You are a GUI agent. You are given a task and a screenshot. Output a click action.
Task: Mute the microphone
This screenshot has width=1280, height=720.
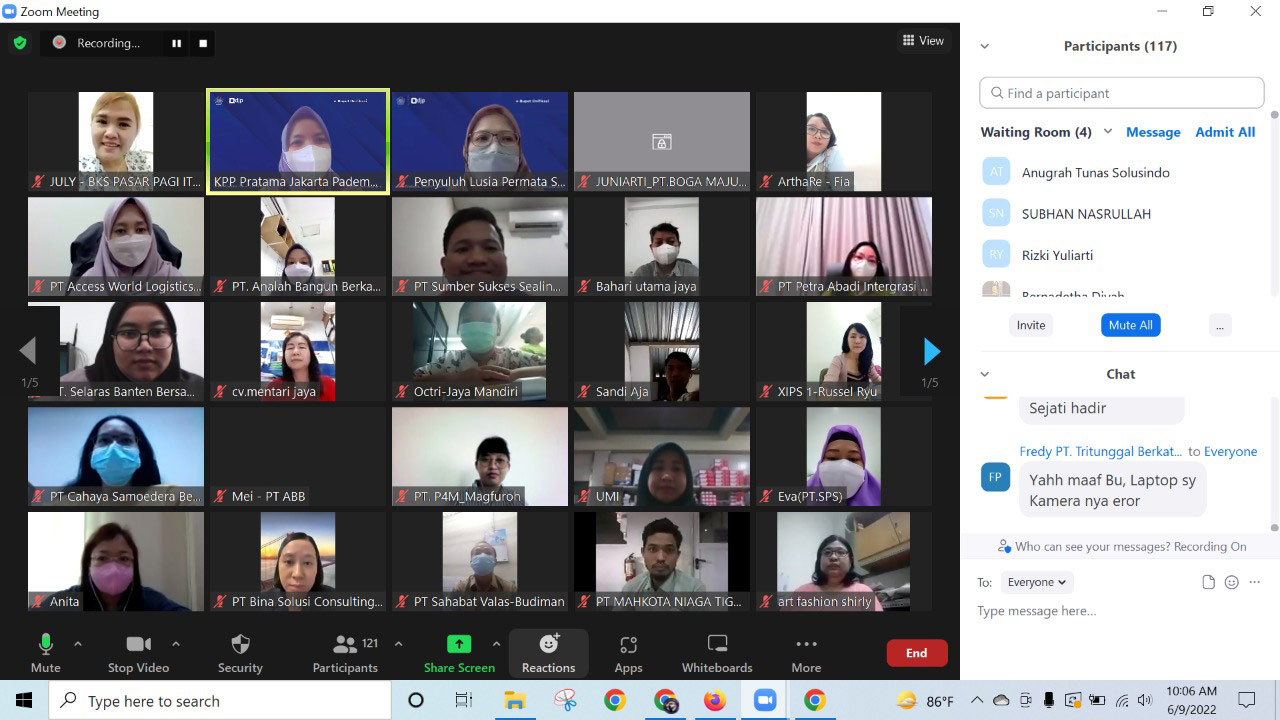coord(45,645)
